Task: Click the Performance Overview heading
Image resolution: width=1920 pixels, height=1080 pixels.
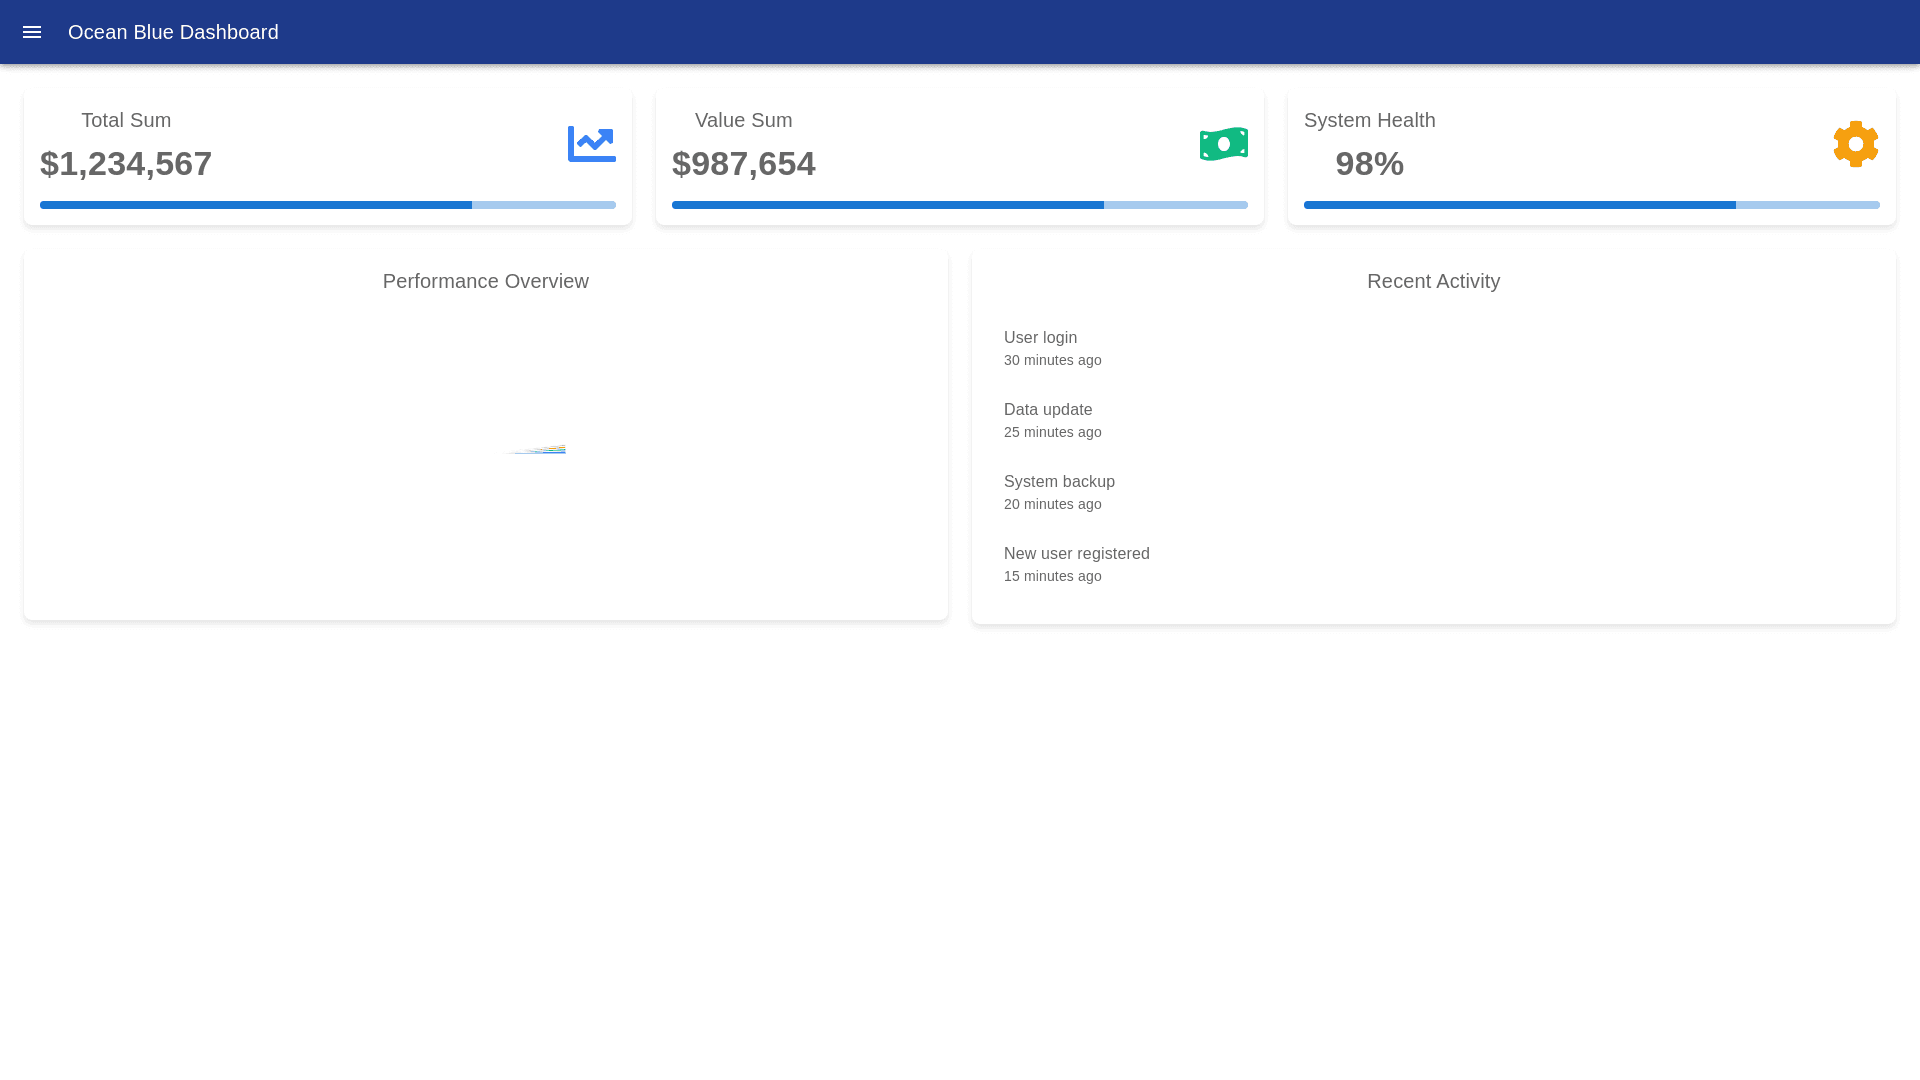Action: pyautogui.click(x=486, y=281)
